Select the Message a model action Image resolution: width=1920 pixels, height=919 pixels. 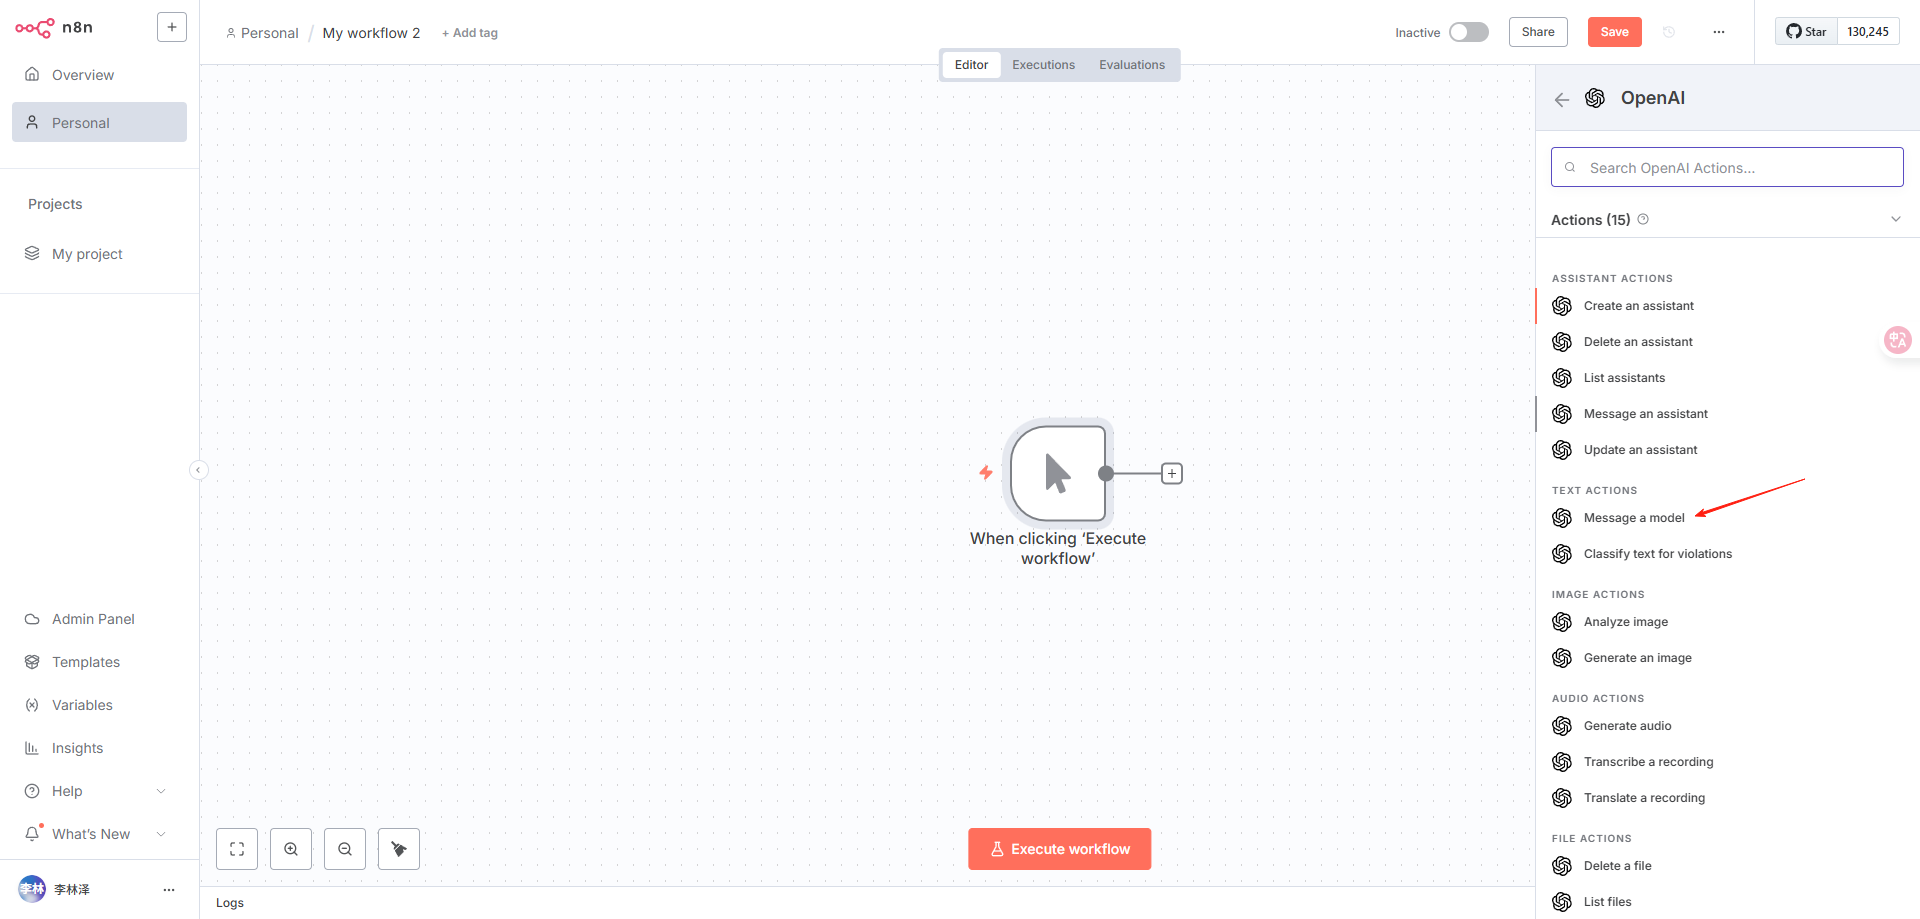(1633, 518)
